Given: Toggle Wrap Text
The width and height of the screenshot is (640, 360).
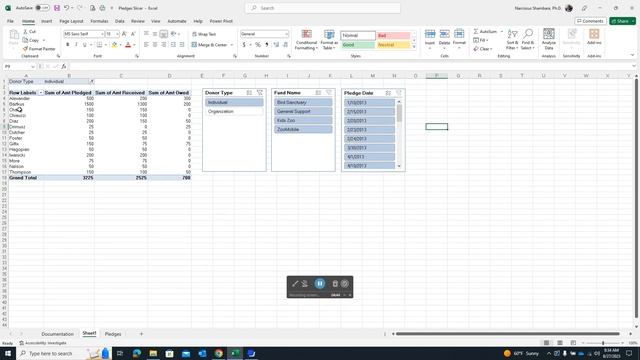Looking at the screenshot, I should [x=204, y=34].
